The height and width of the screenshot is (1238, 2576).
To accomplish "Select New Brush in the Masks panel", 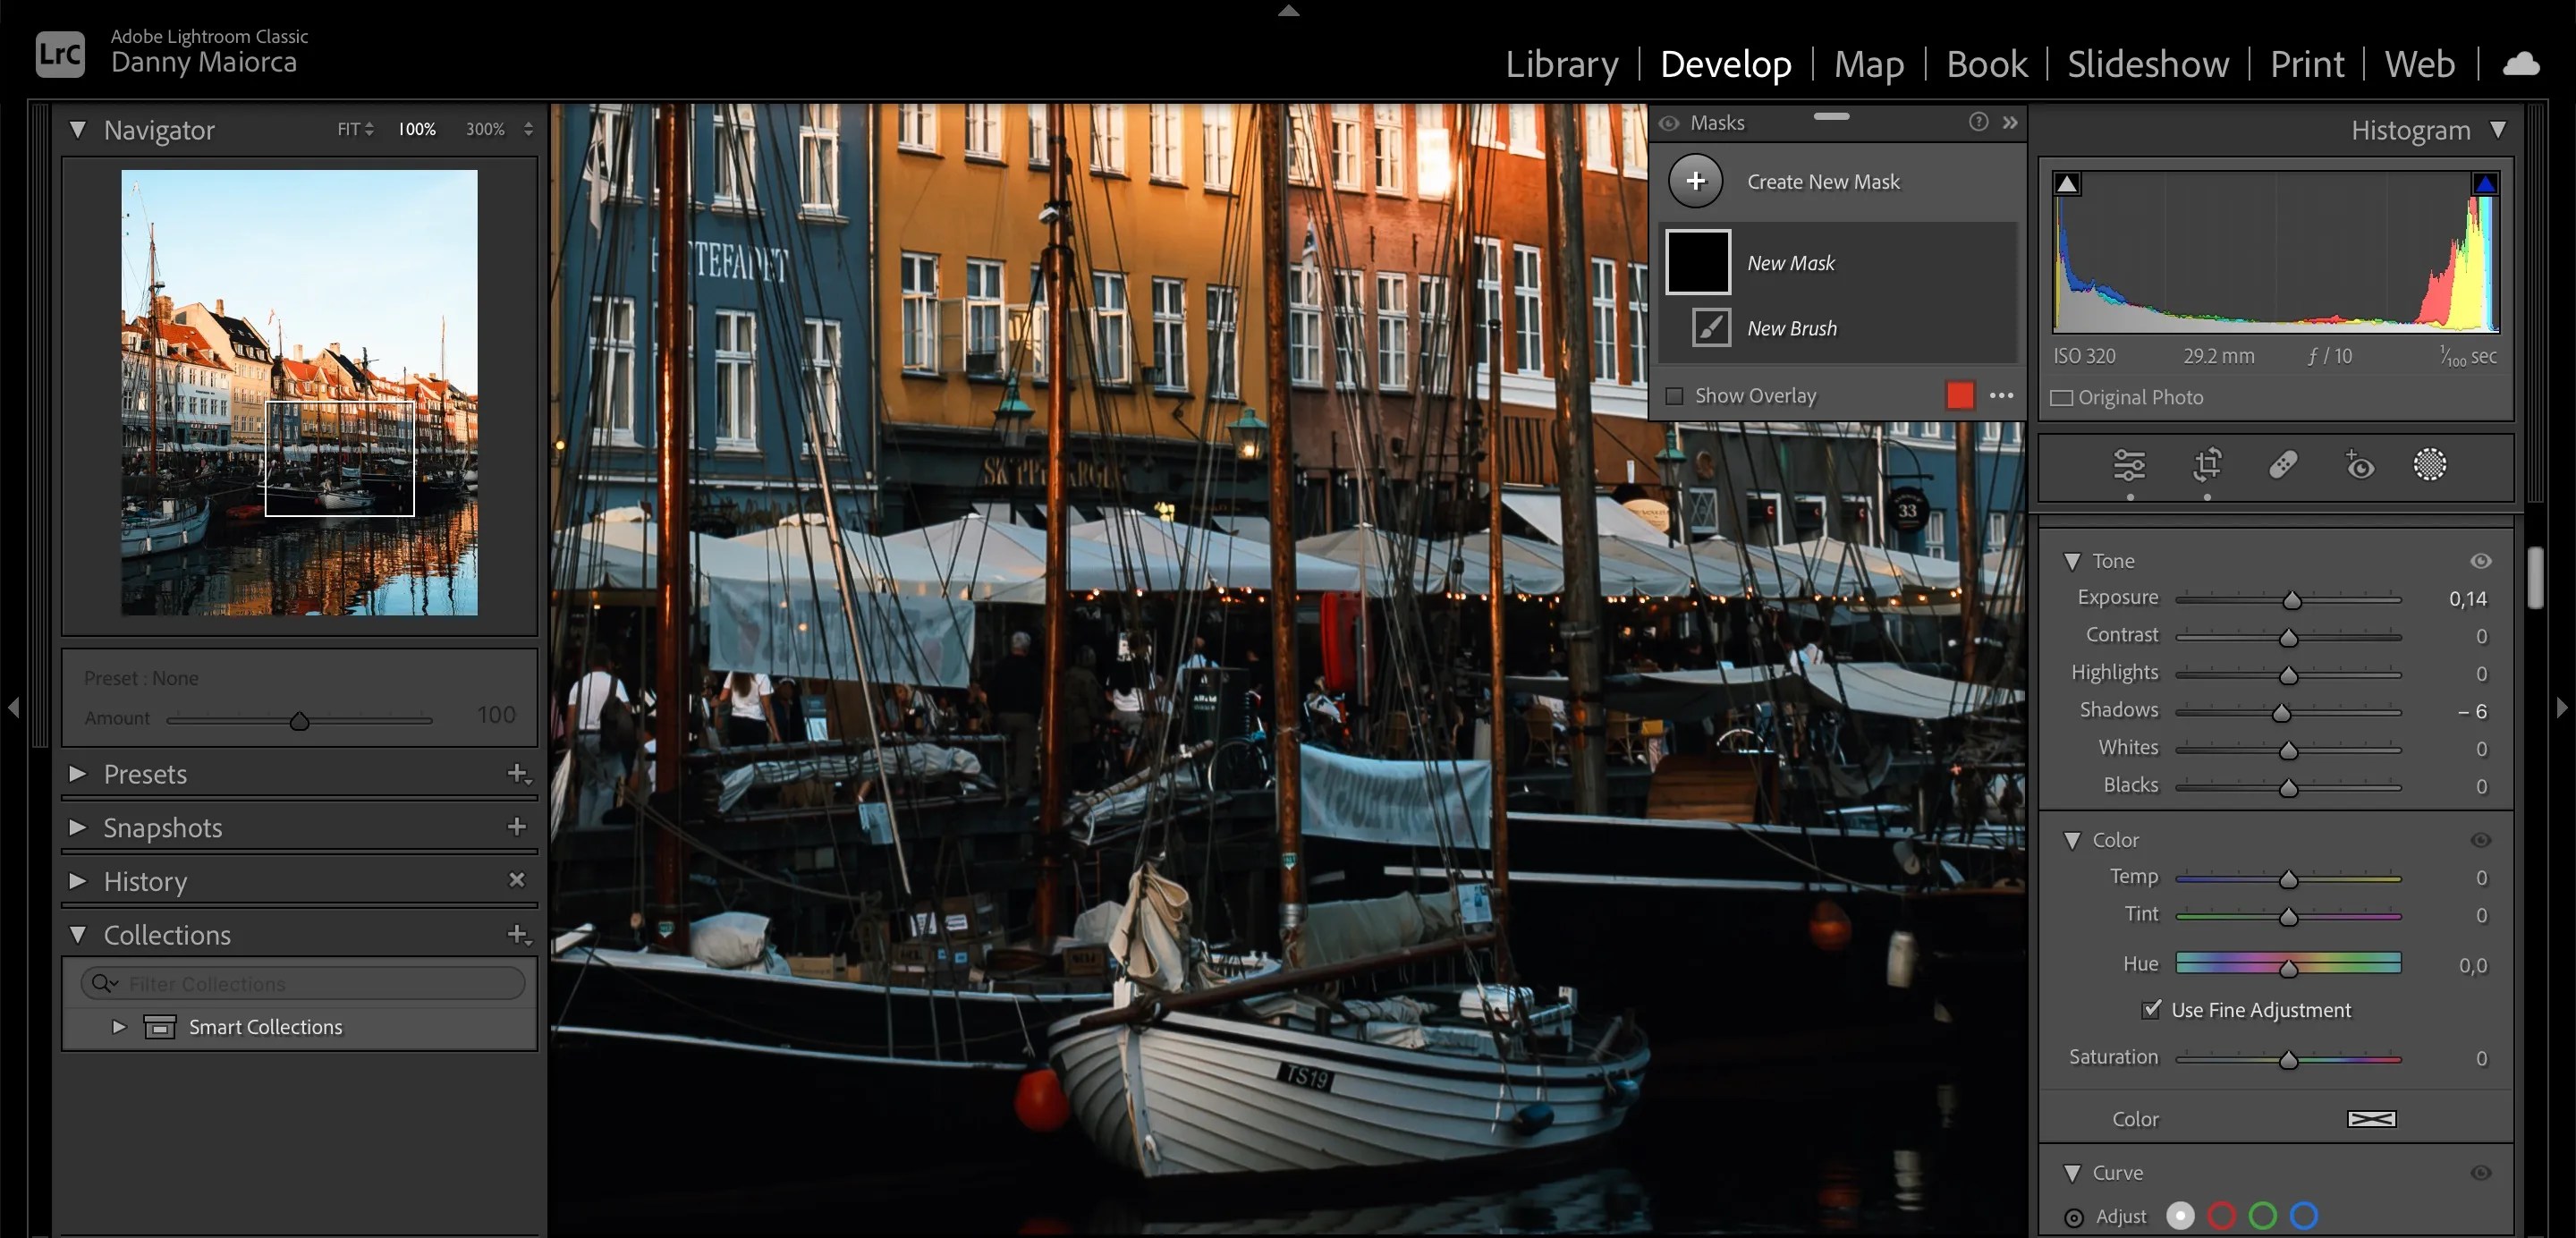I will coord(1791,327).
